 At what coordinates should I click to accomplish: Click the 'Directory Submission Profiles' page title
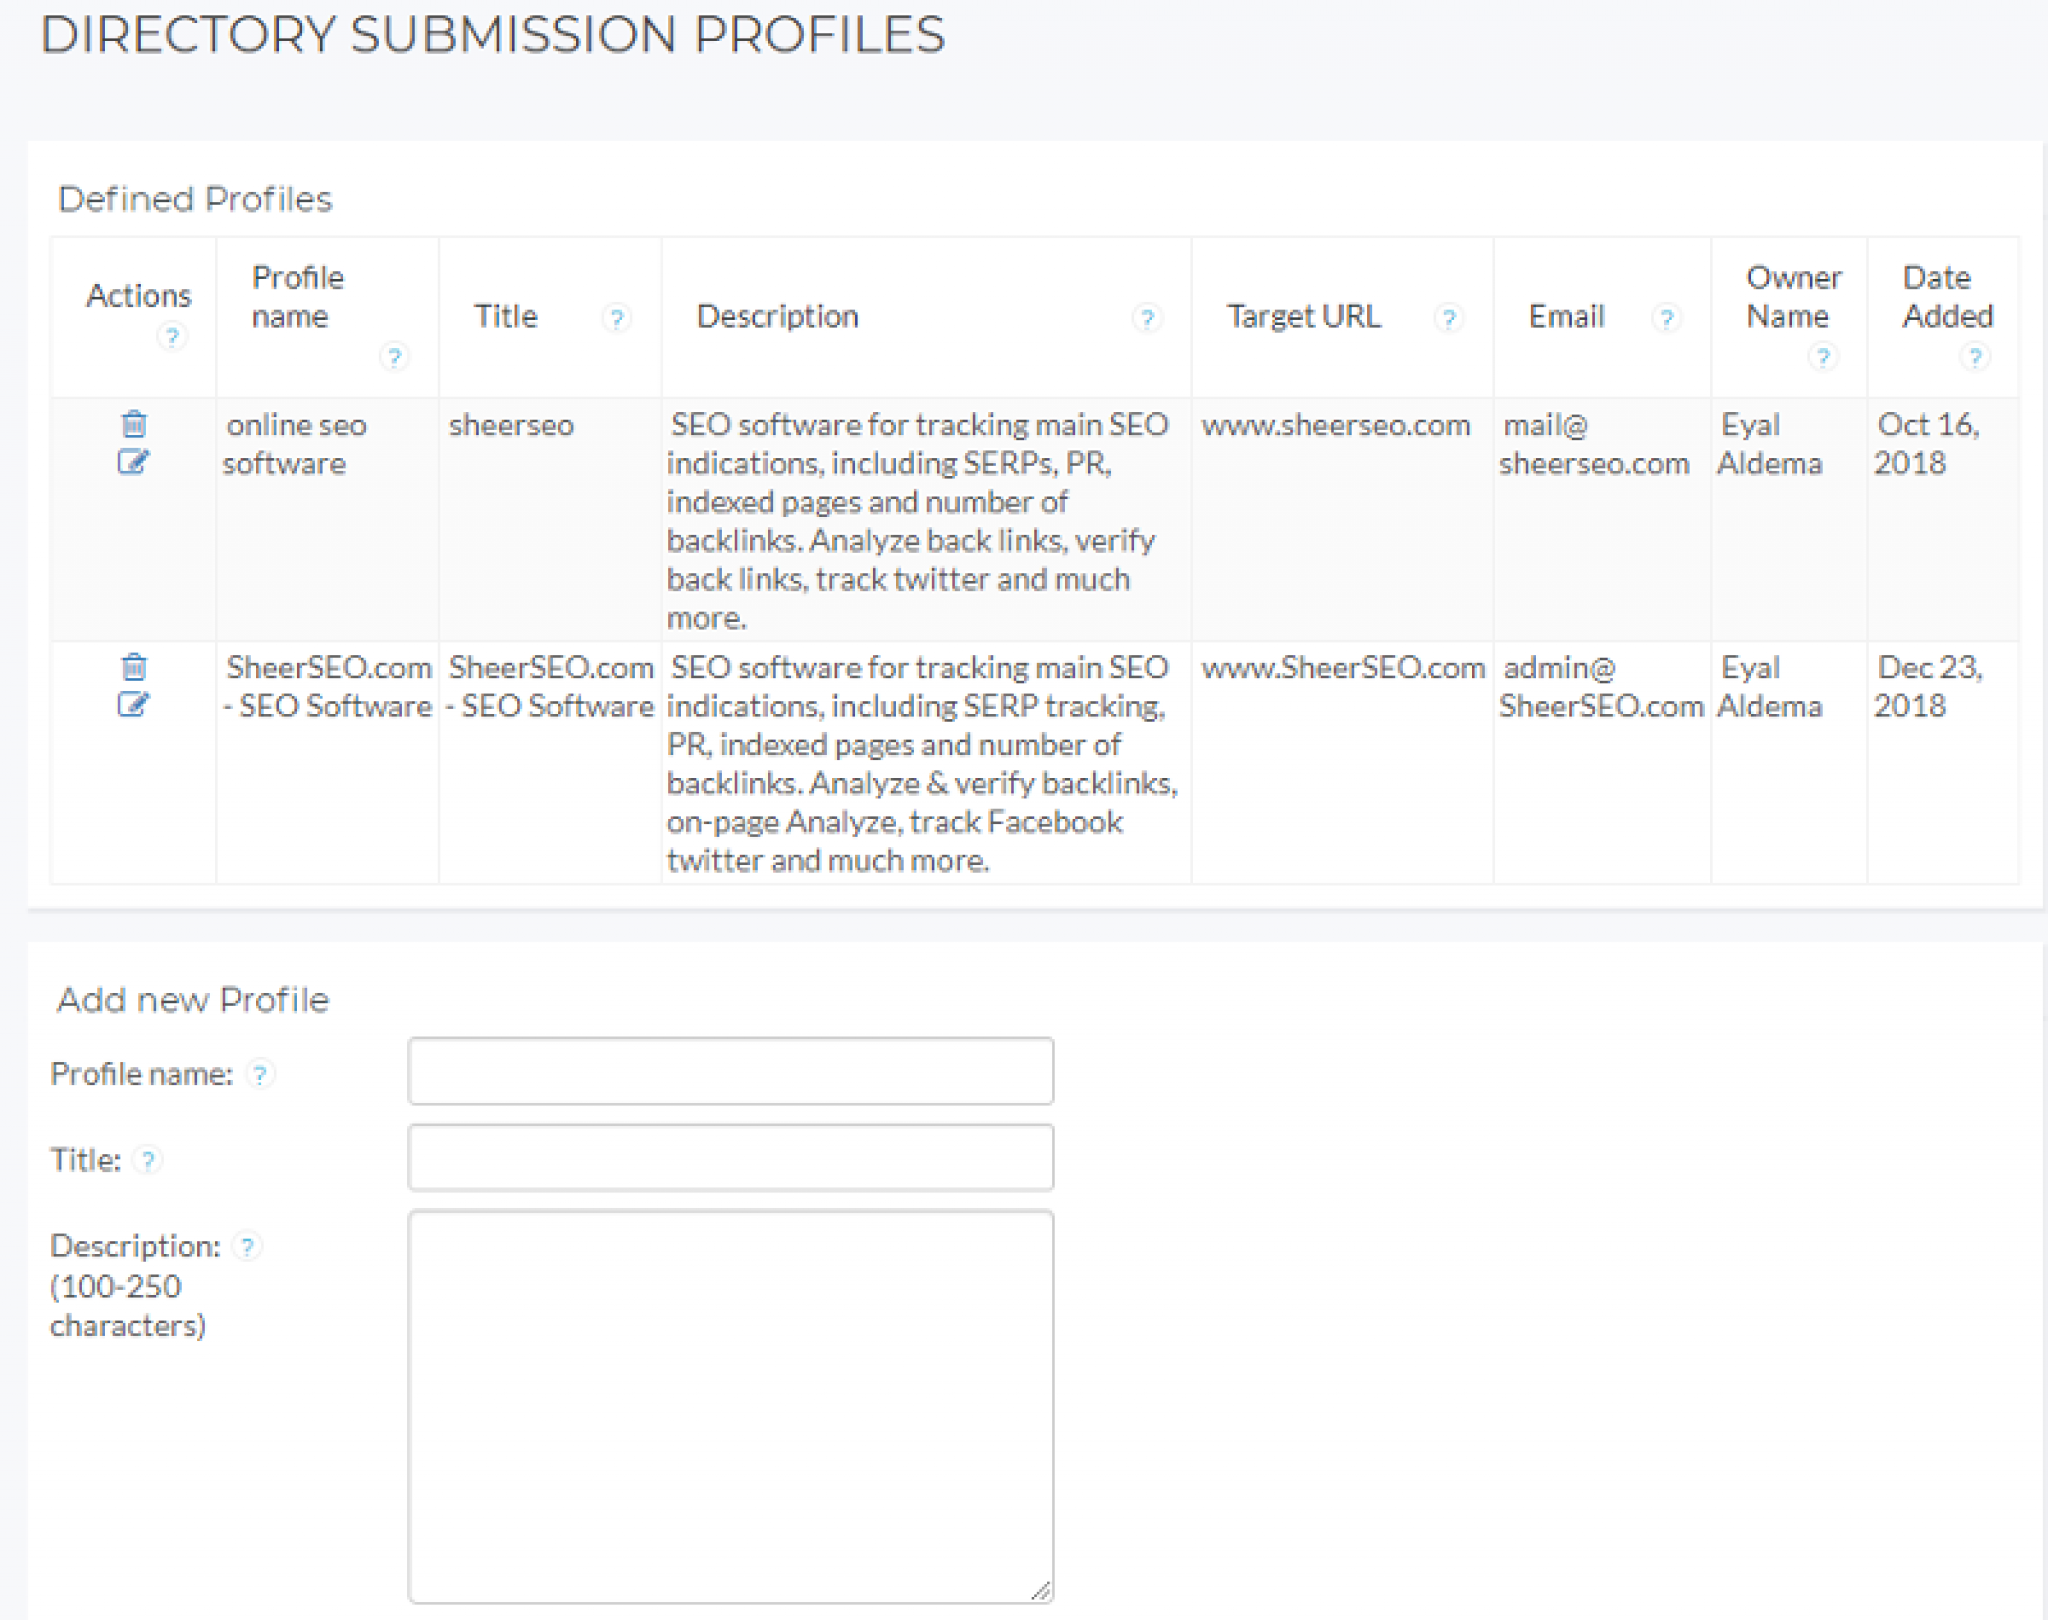(x=493, y=35)
